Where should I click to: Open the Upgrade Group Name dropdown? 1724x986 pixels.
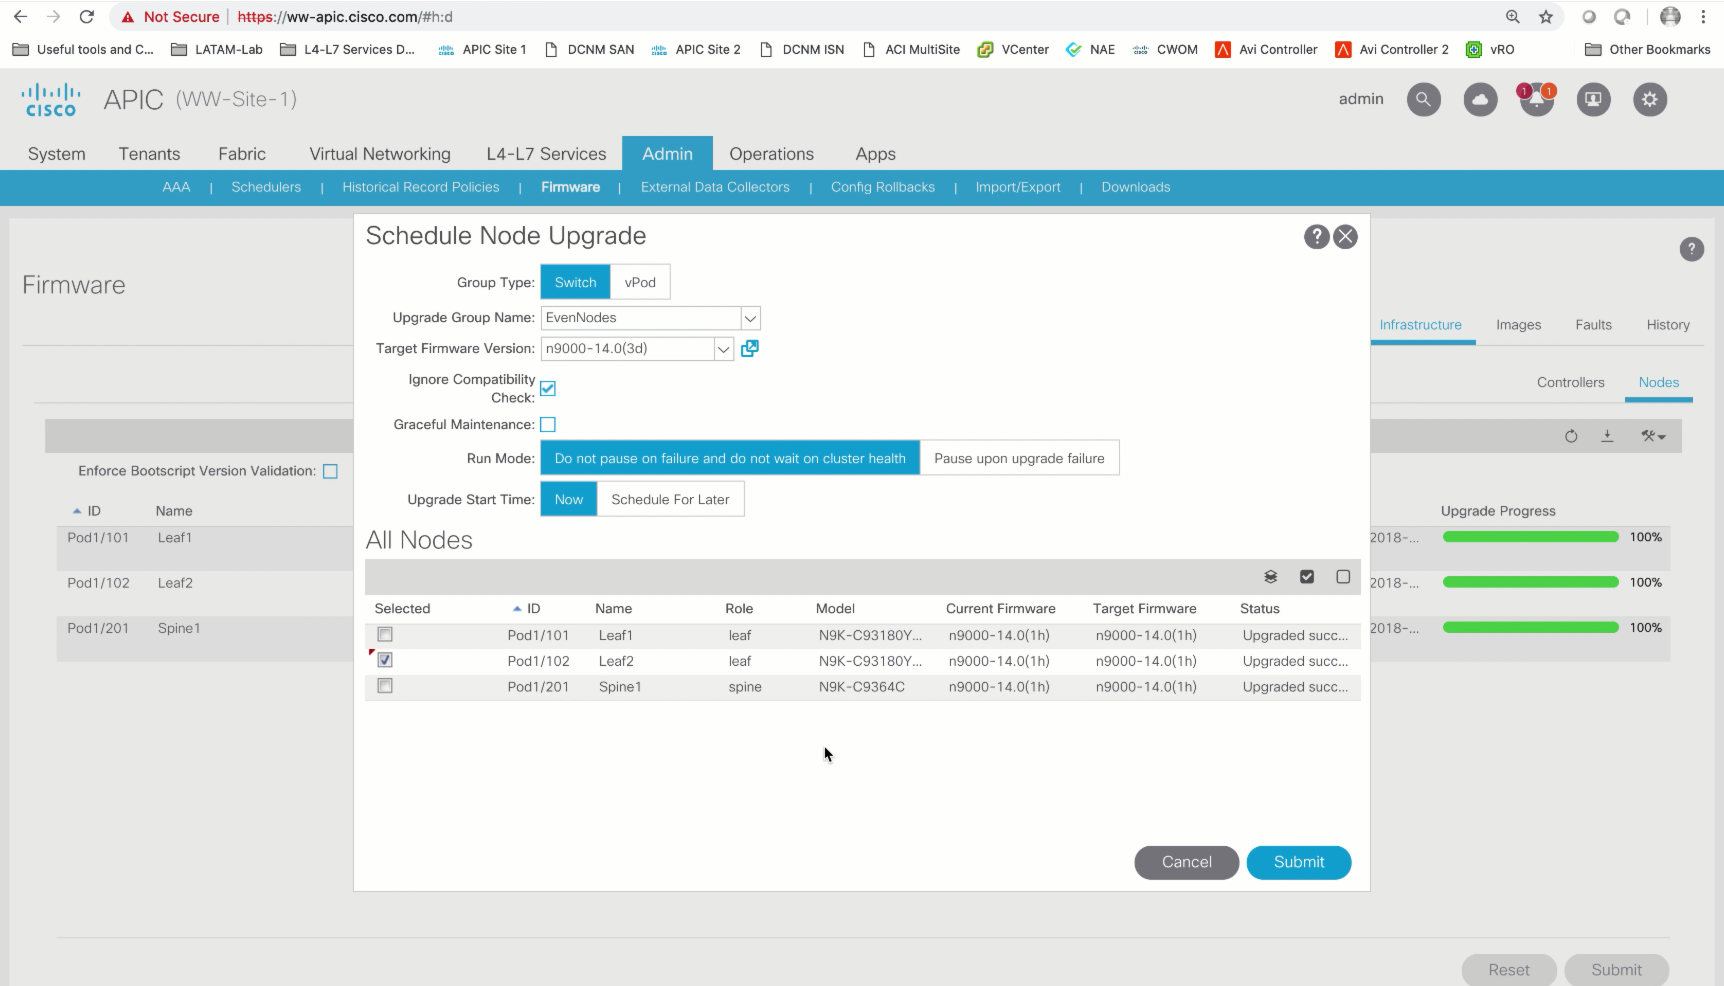[x=750, y=318]
